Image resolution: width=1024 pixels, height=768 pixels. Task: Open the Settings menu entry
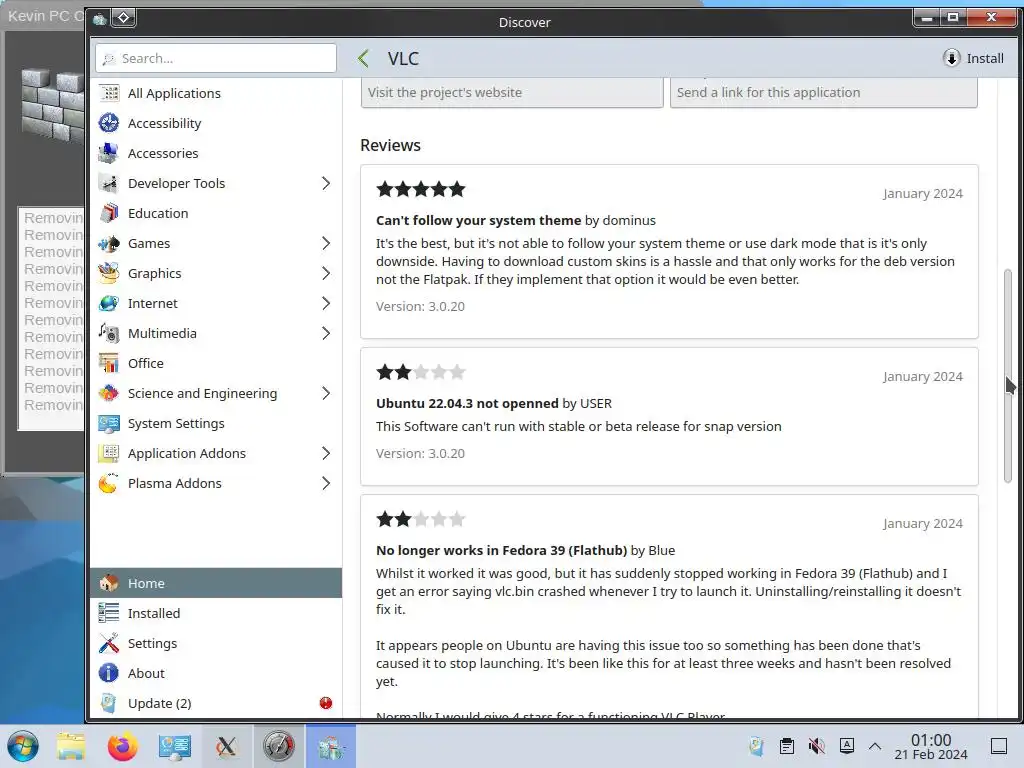[x=216, y=643]
